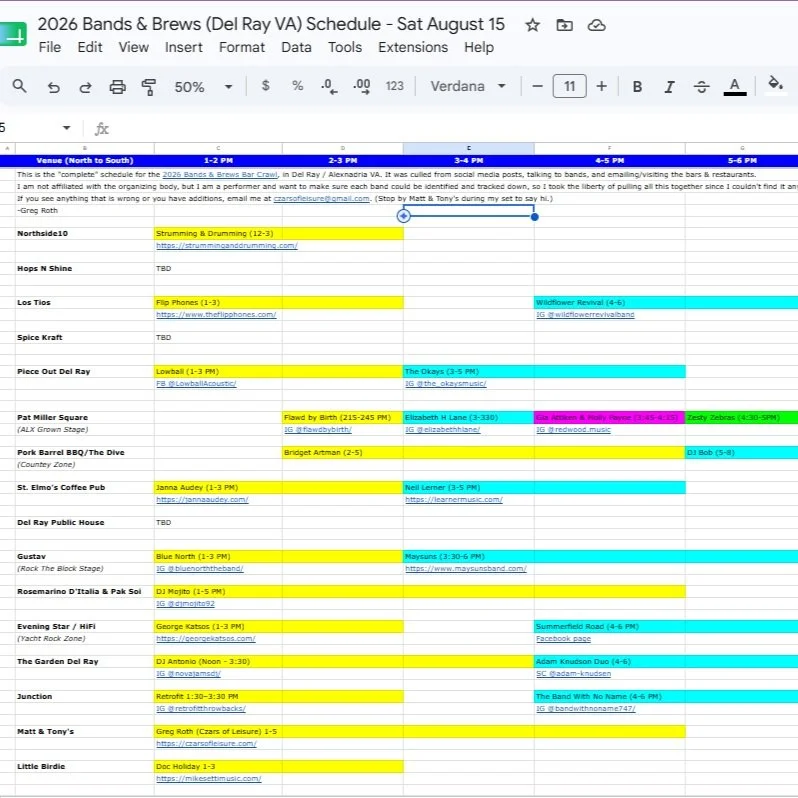Check the cloud save status icon
798x798 pixels.
pyautogui.click(x=596, y=25)
